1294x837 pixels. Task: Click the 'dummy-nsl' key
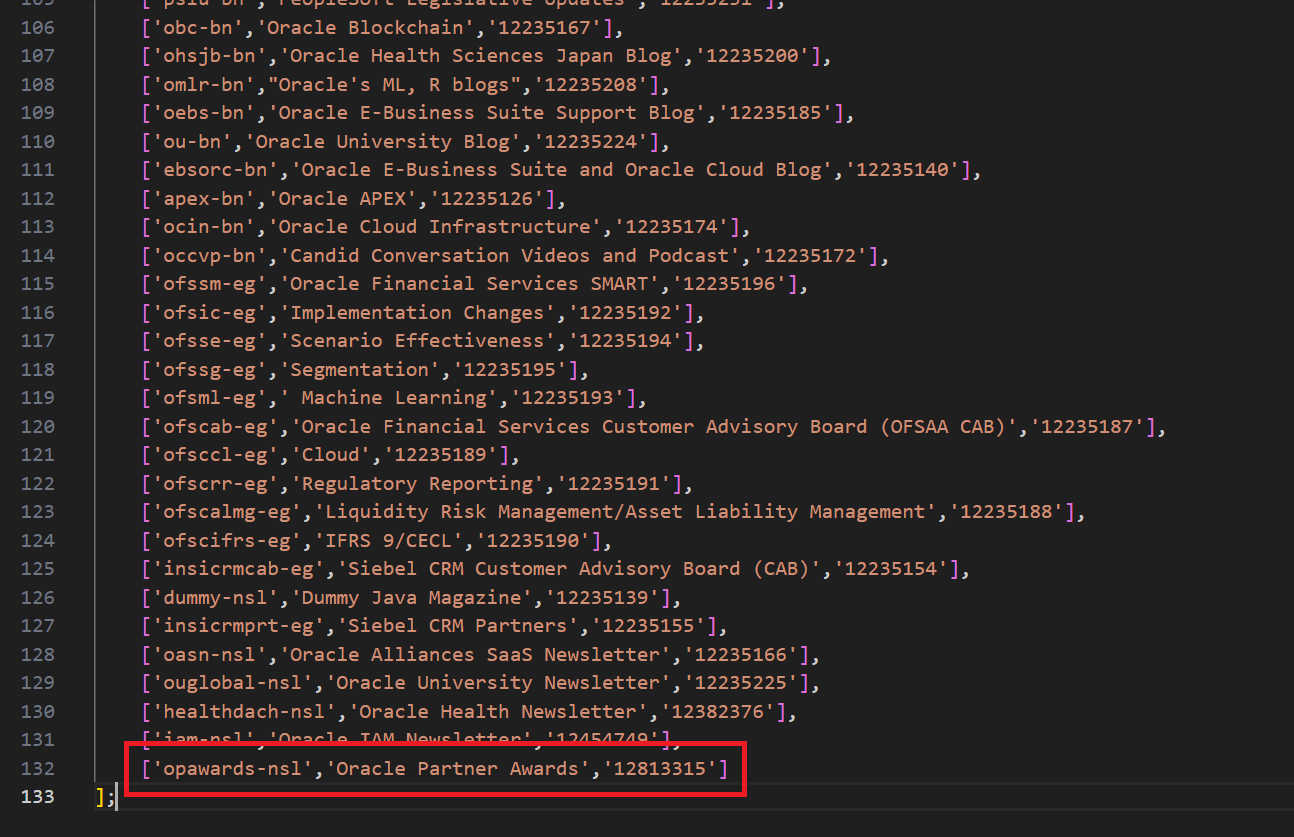click(x=214, y=598)
